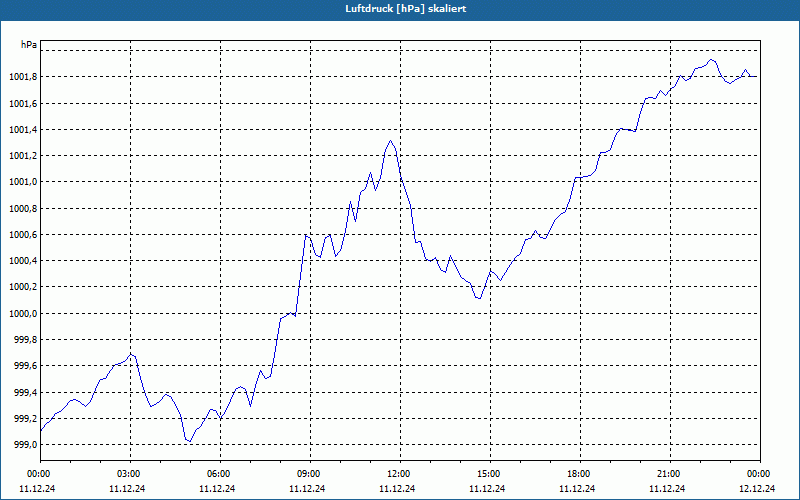This screenshot has width=800, height=500.
Task: Select the 1001,6 y-axis label
Action: pos(23,104)
